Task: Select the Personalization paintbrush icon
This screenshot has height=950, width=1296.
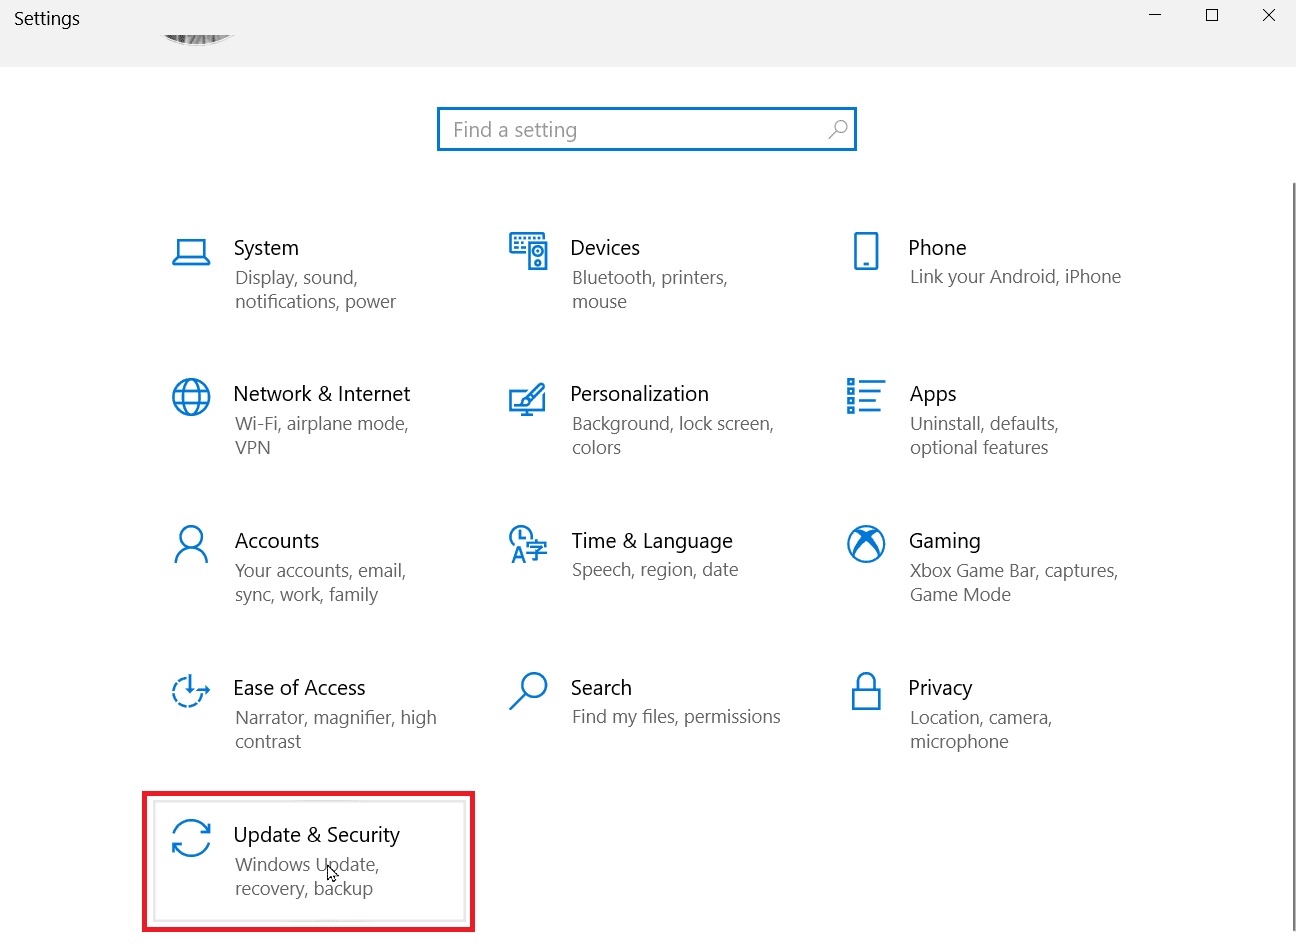Action: [527, 398]
